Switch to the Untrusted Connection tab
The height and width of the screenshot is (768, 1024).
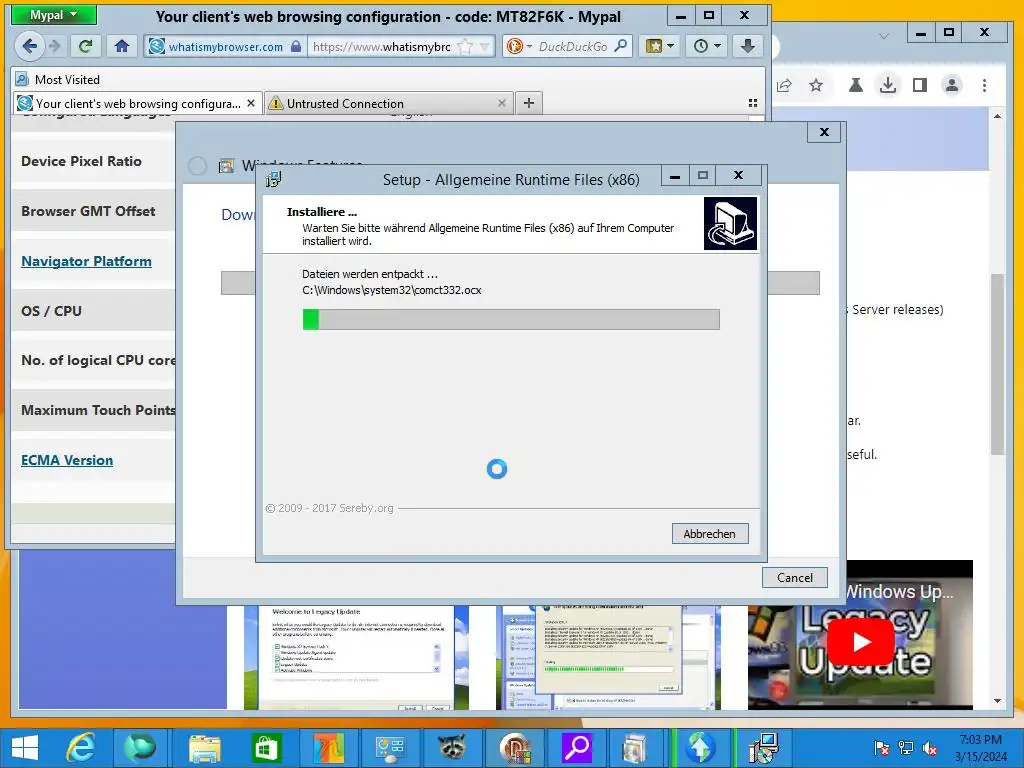(x=388, y=103)
